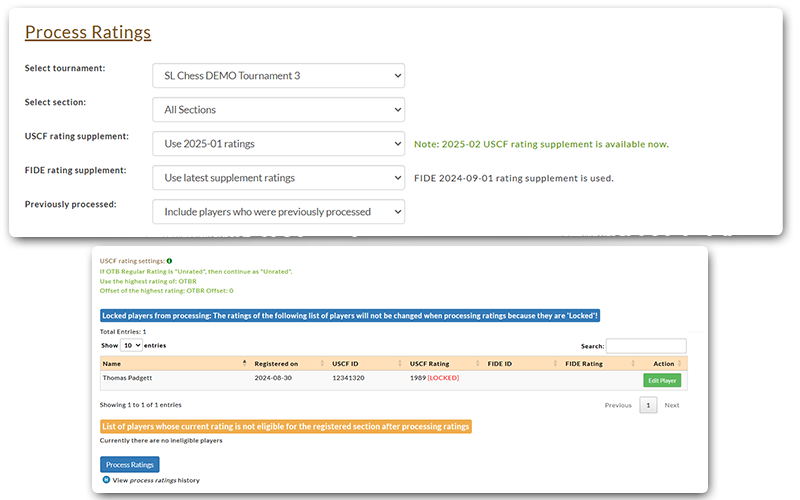The height and width of the screenshot is (500, 800).
Task: Expand the Select section dropdown
Action: (278, 110)
